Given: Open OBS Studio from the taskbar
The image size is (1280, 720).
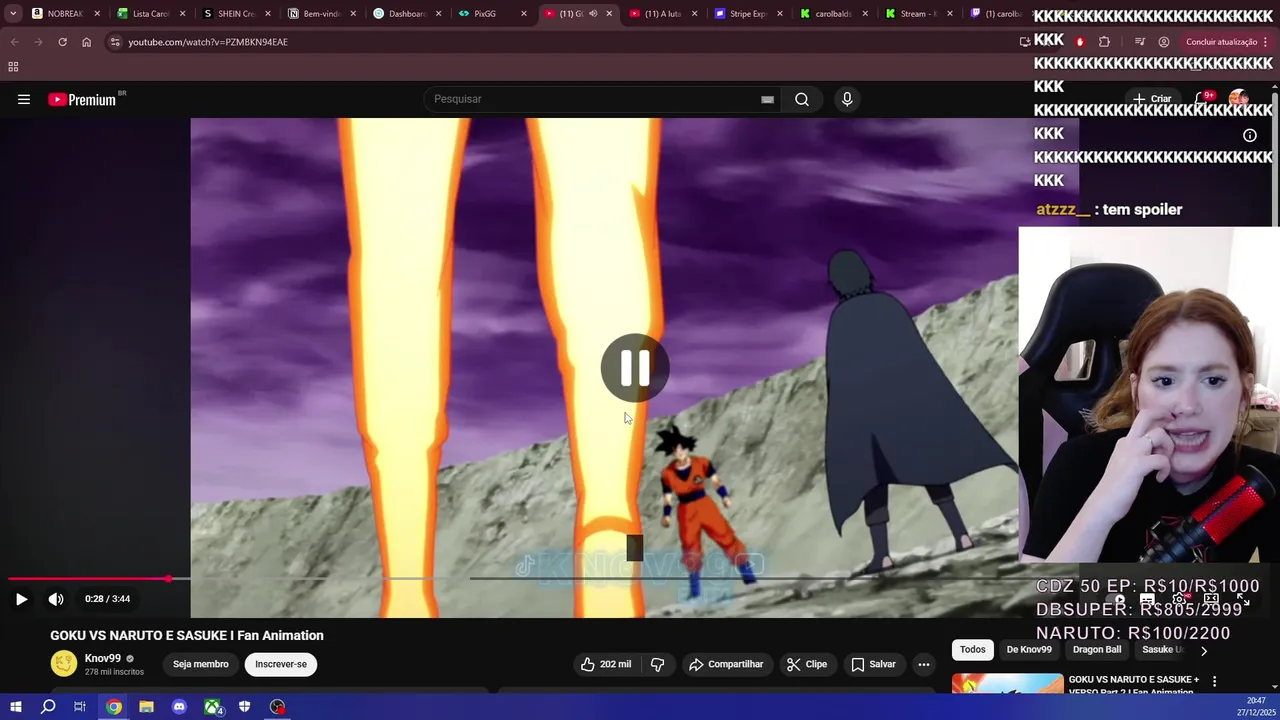Looking at the screenshot, I should tap(277, 707).
